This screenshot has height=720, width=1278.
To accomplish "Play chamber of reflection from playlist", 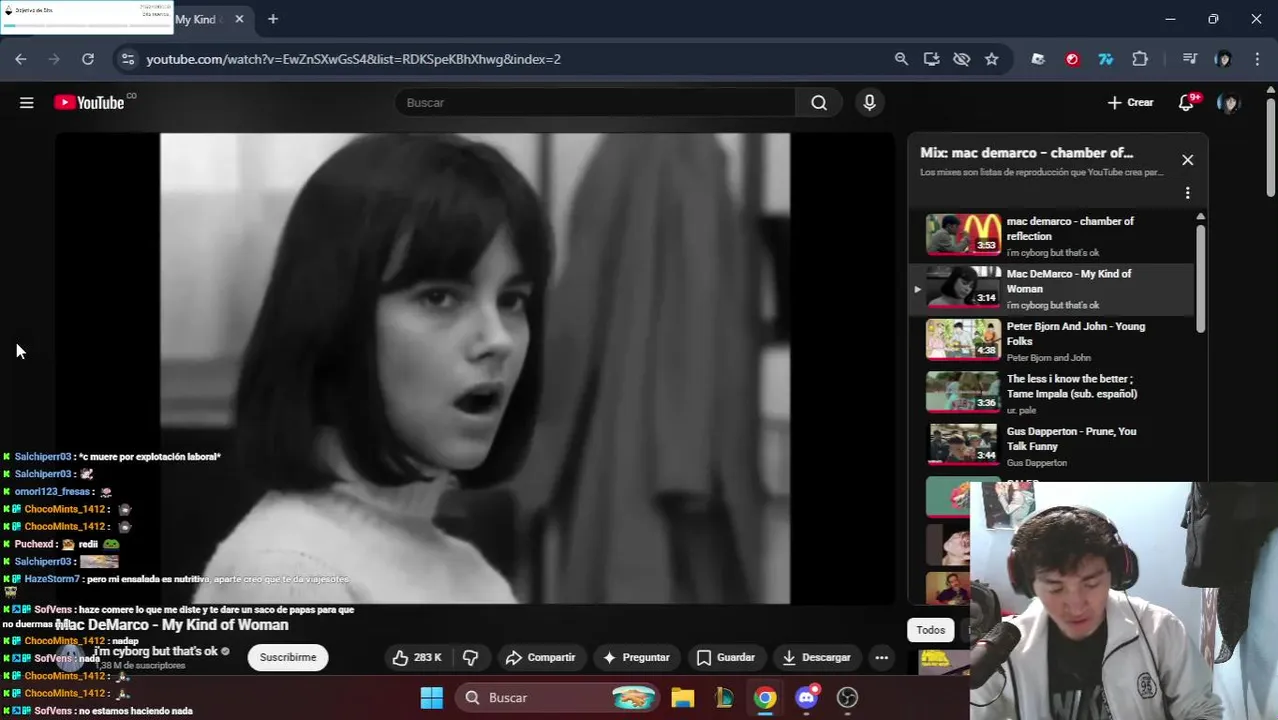I will click(1050, 235).
